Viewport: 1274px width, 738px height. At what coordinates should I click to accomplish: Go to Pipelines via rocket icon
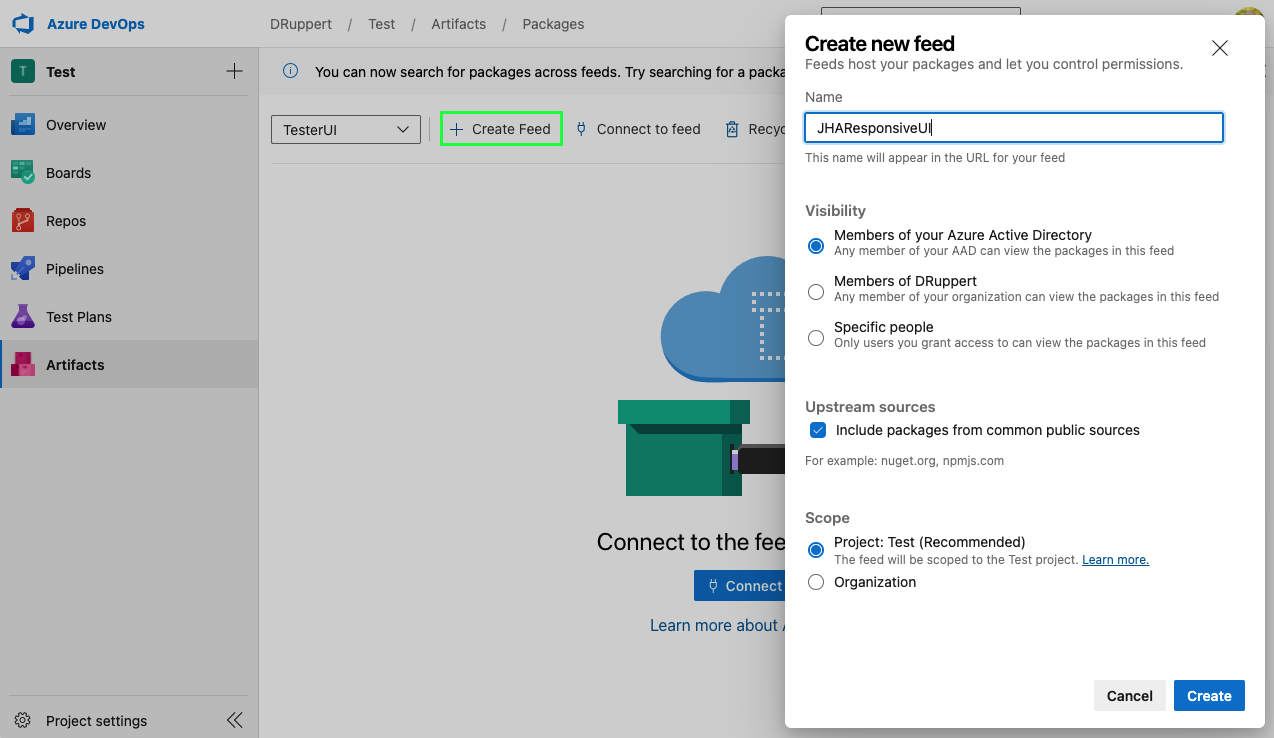pyautogui.click(x=23, y=269)
